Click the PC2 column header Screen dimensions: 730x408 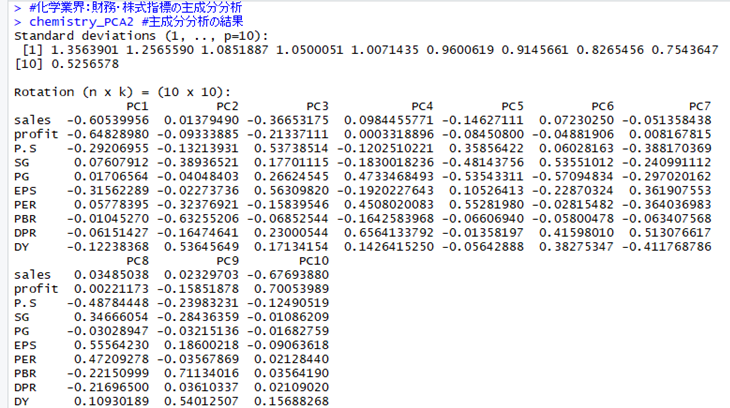(227, 107)
